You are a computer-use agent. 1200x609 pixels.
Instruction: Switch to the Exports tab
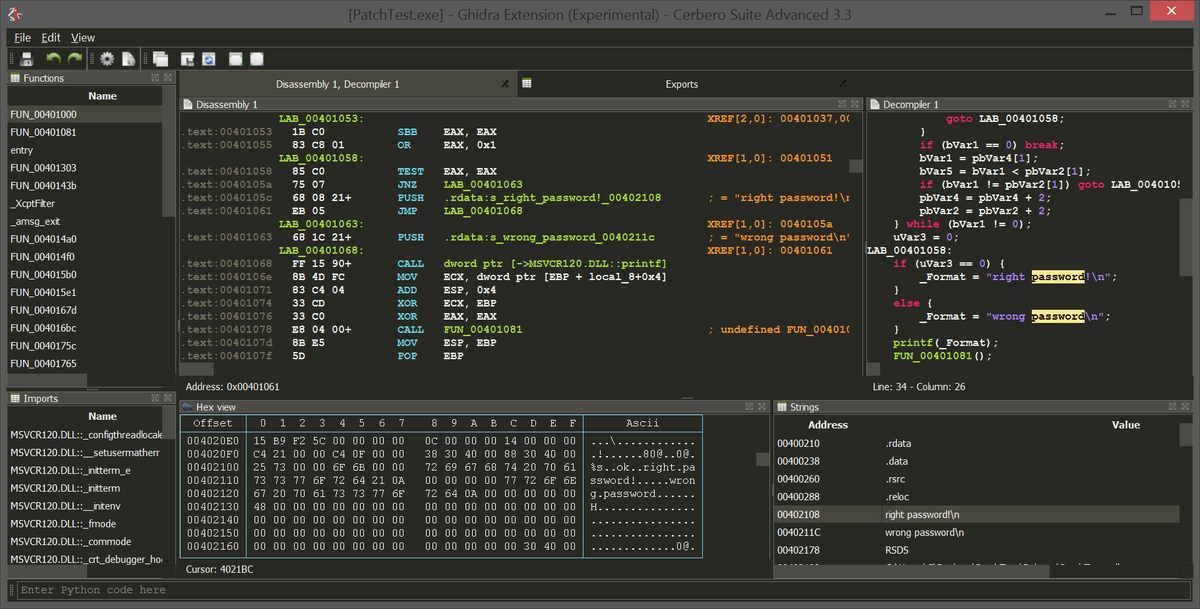click(681, 84)
